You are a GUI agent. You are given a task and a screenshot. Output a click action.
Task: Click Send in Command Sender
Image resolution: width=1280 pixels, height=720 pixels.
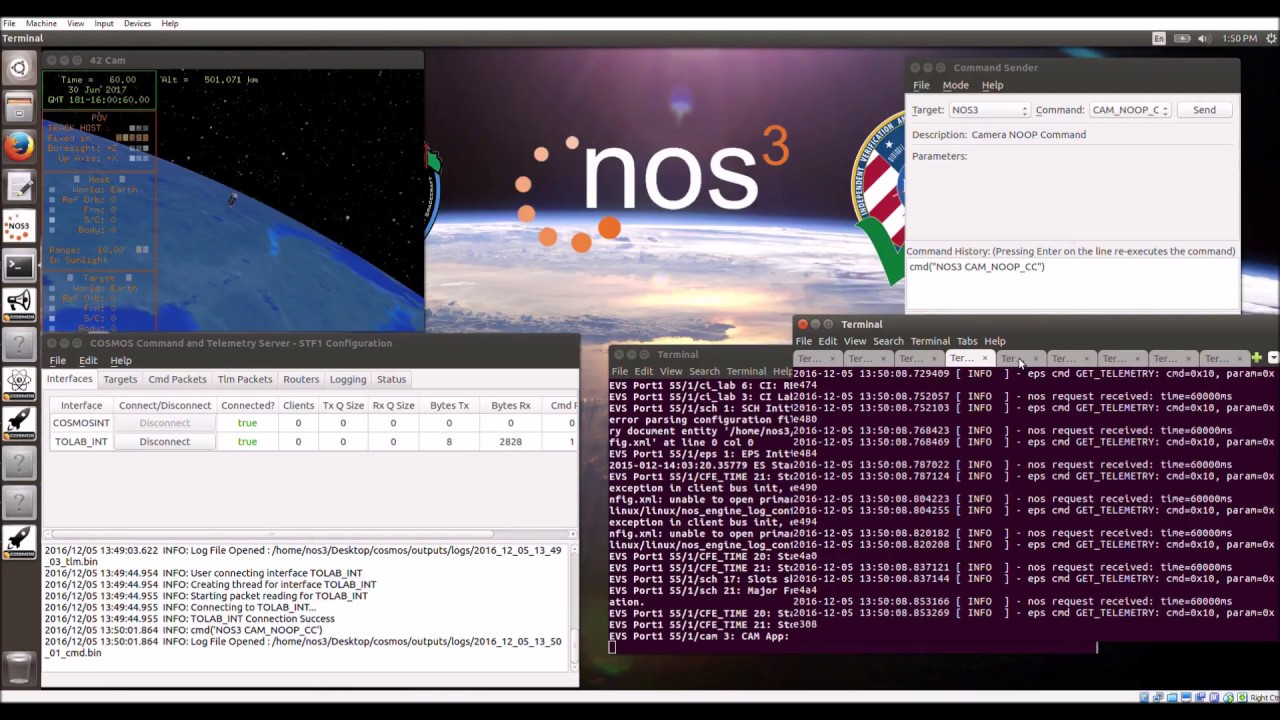[1204, 110]
